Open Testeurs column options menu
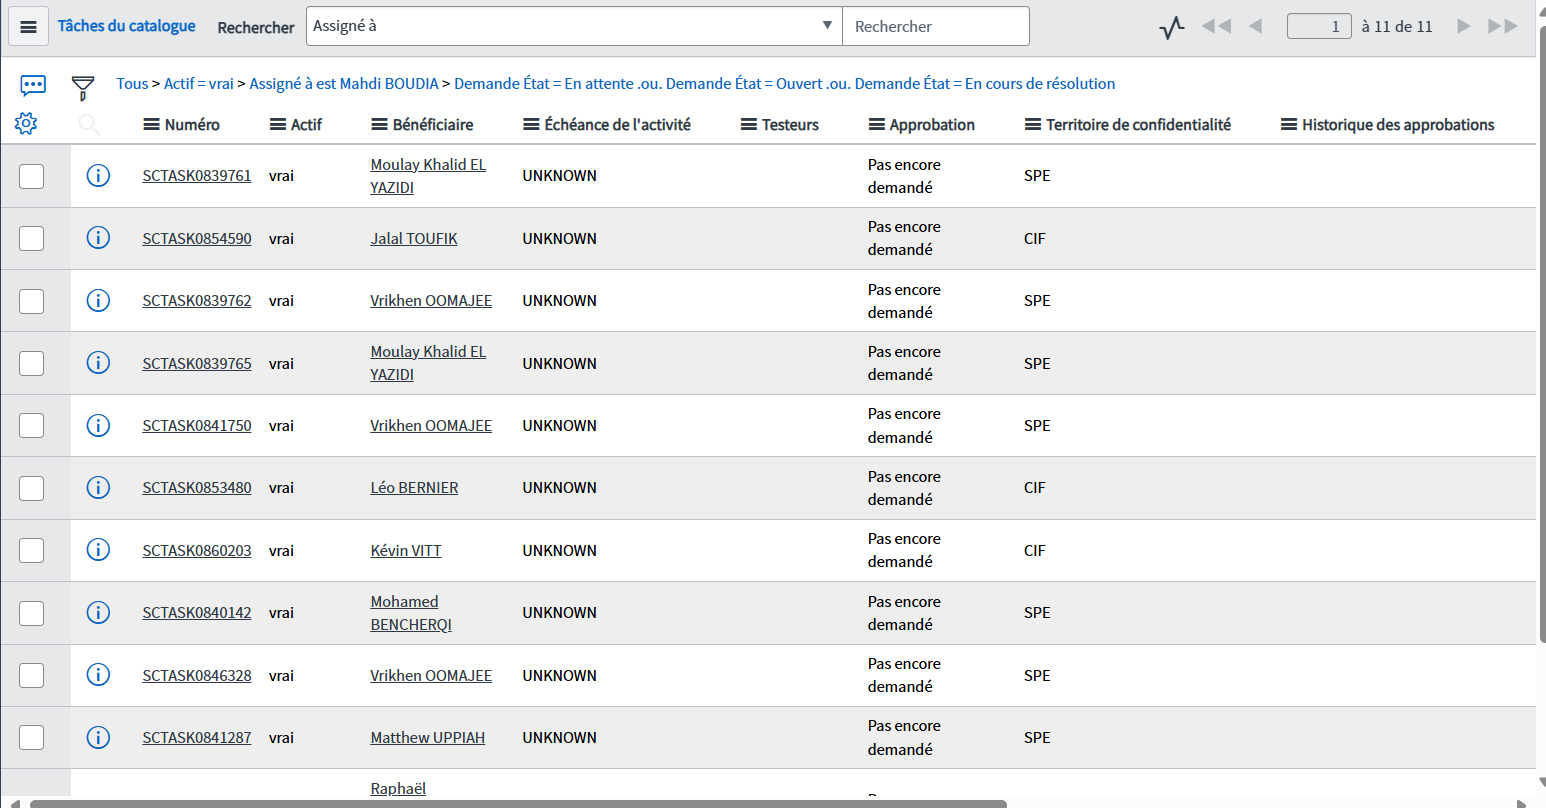This screenshot has height=808, width=1546. click(749, 125)
